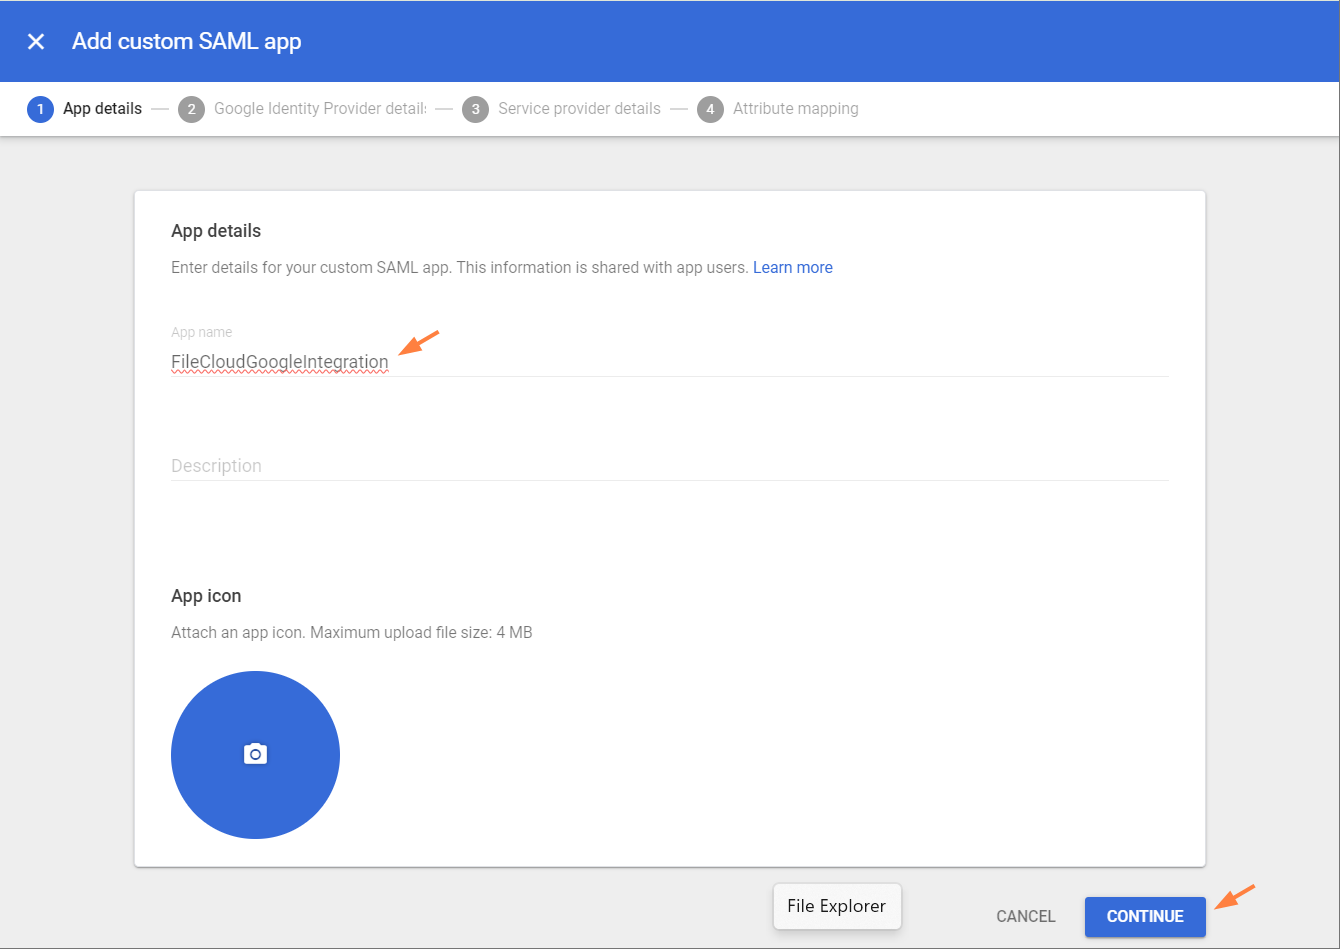Viewport: 1340px width, 949px height.
Task: Open the Learn more link
Action: (792, 268)
